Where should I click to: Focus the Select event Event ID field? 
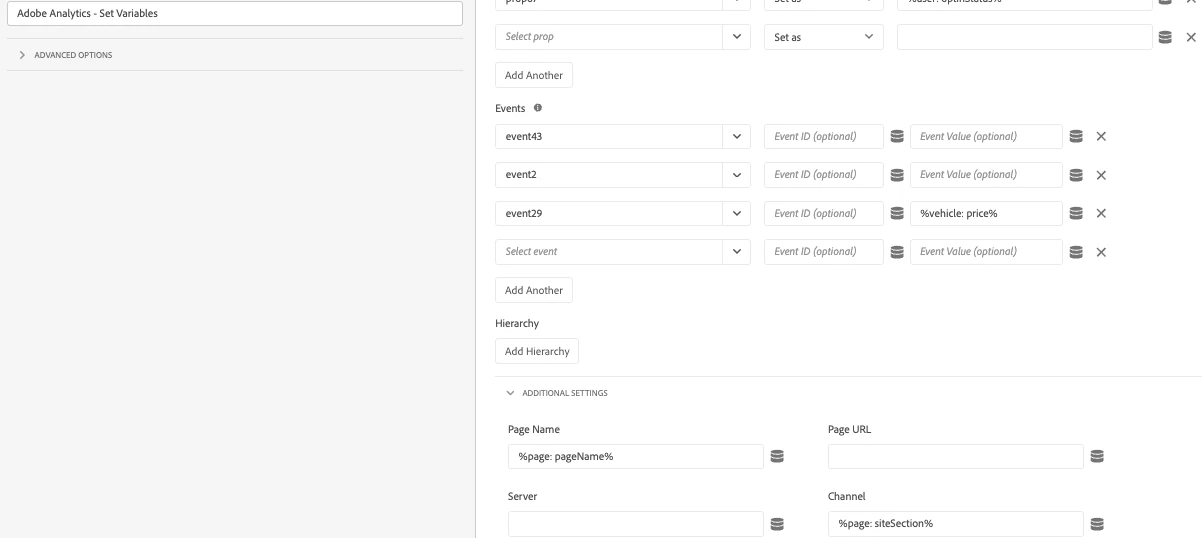(x=824, y=252)
